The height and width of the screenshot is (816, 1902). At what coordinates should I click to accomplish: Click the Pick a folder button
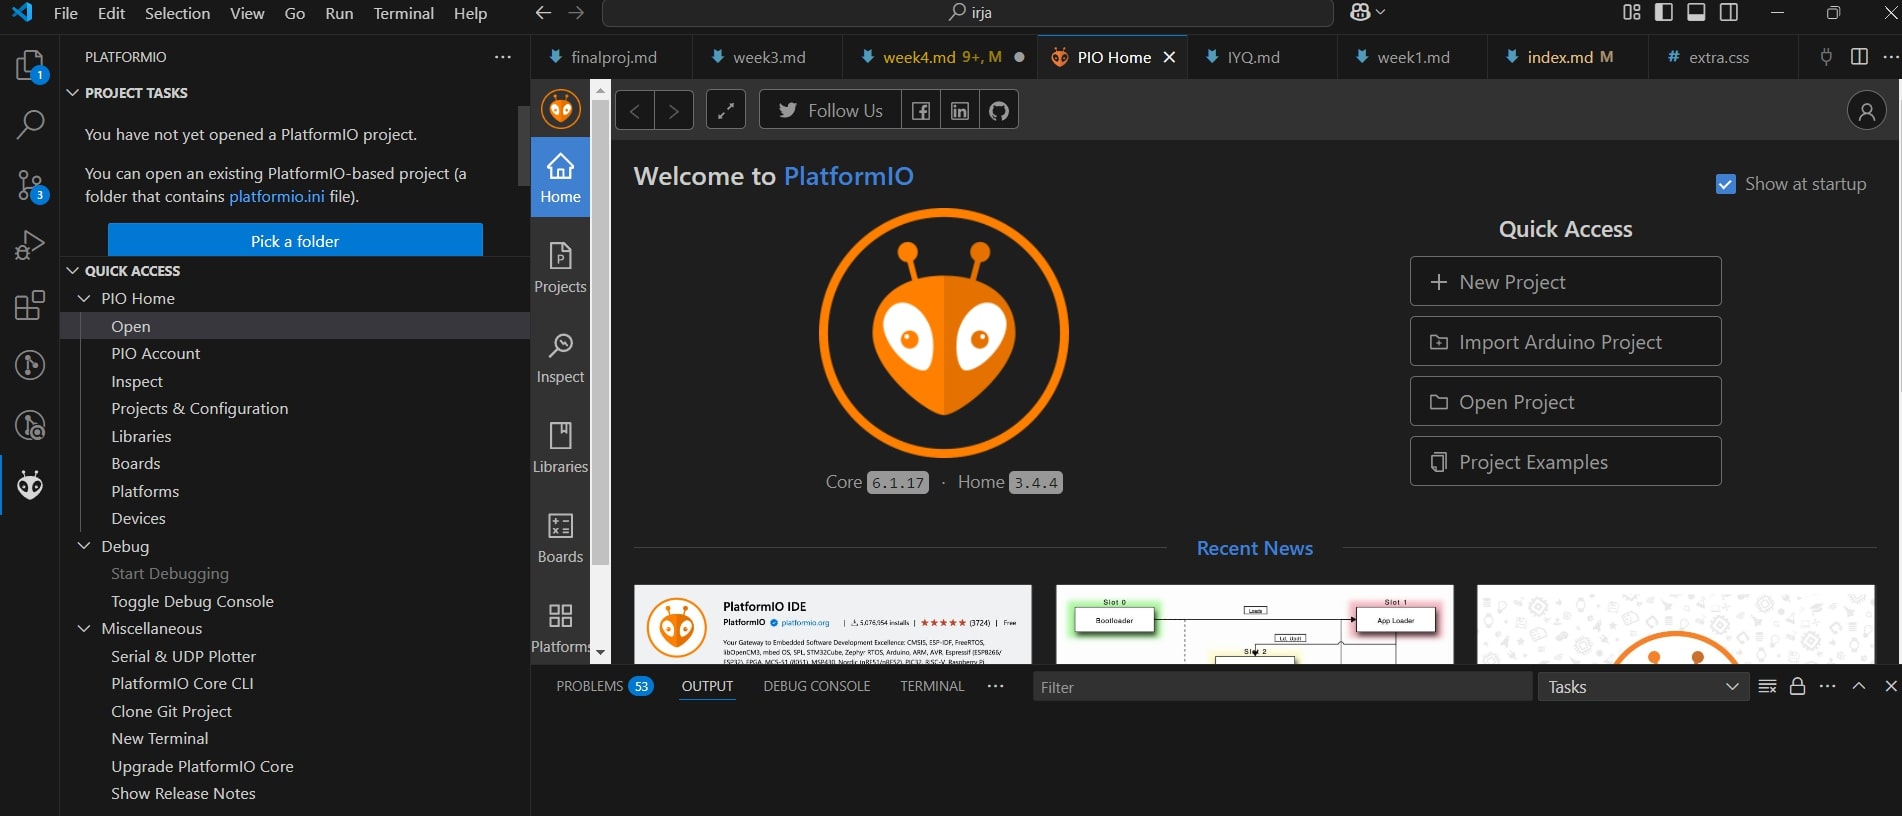(295, 241)
